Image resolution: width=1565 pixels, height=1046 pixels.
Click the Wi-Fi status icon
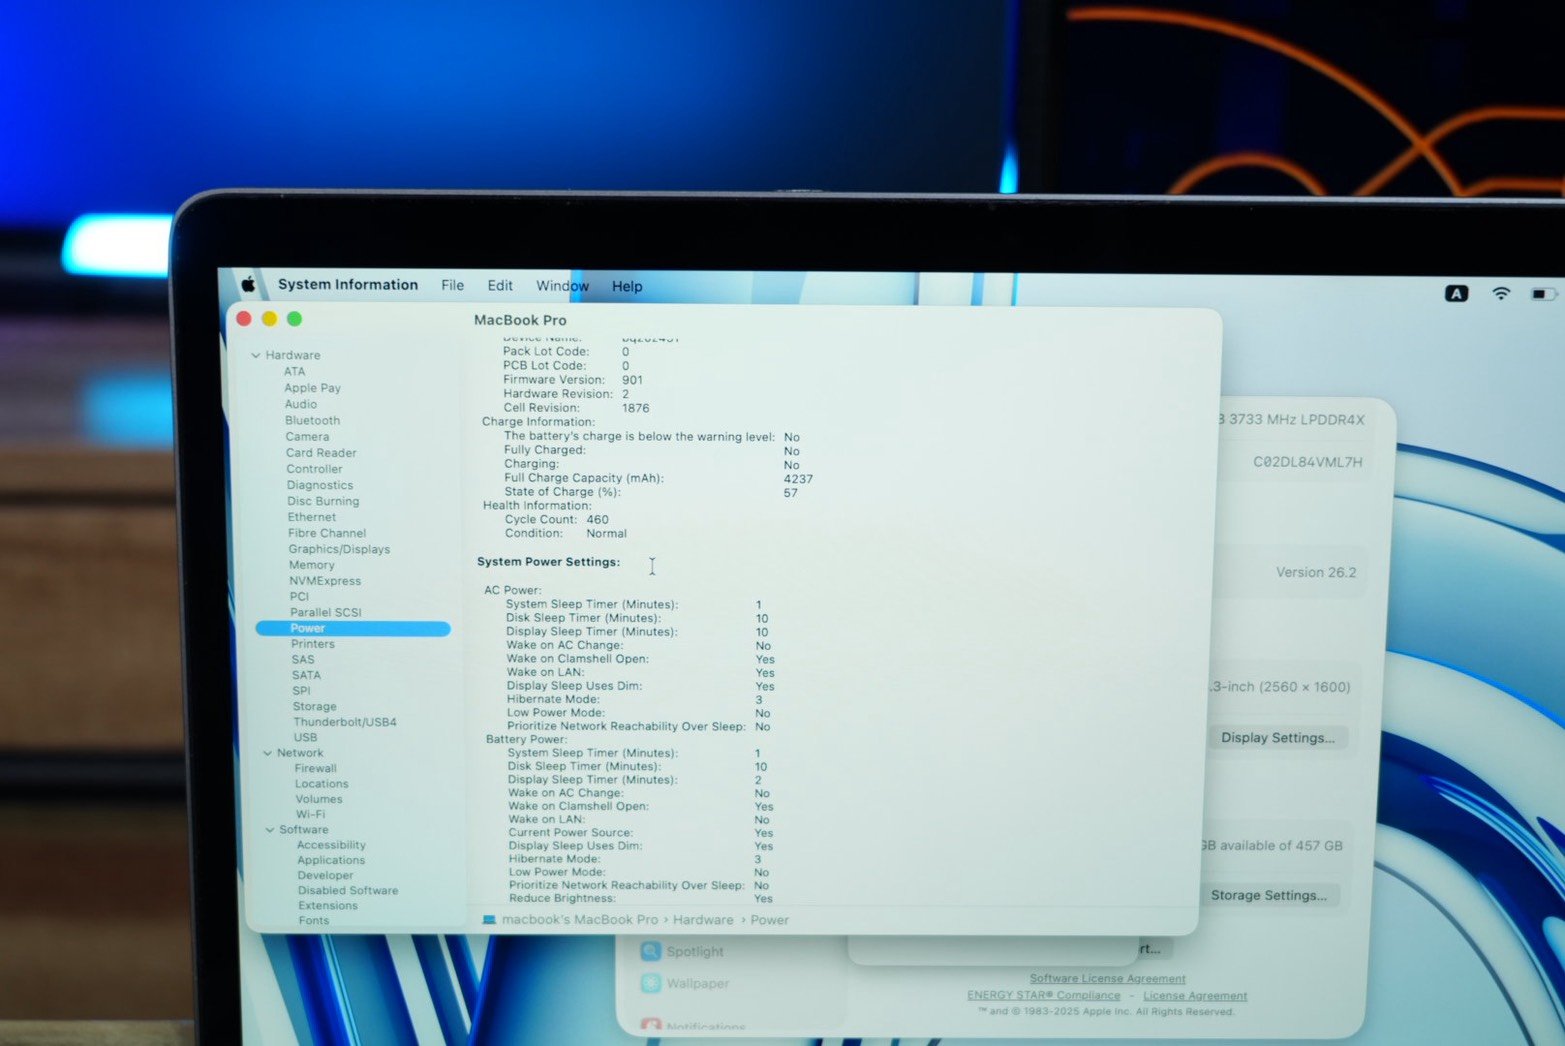(1500, 293)
